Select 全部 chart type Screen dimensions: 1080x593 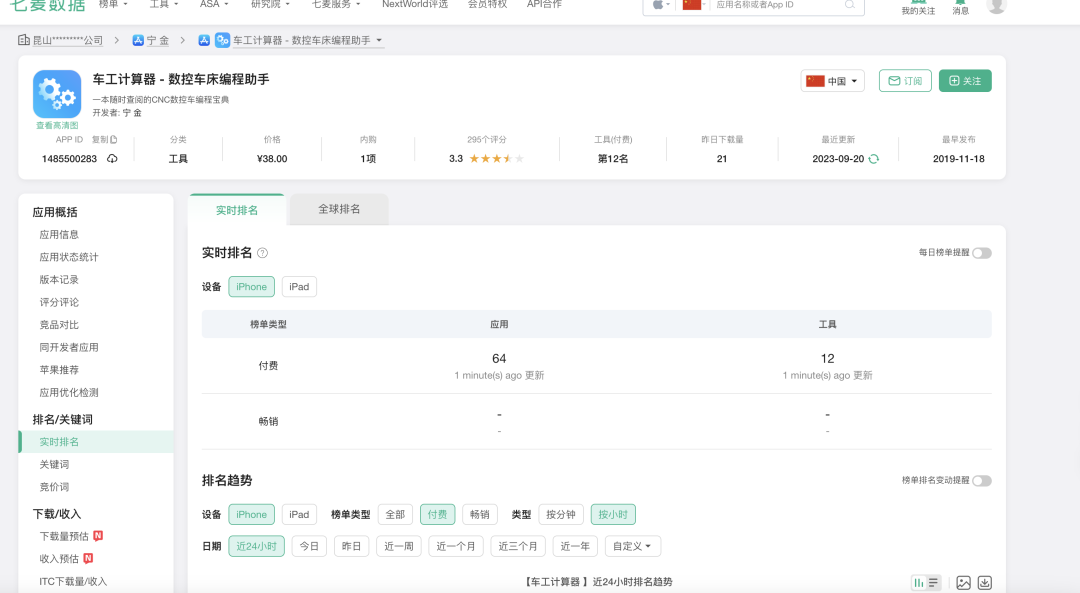pos(395,514)
